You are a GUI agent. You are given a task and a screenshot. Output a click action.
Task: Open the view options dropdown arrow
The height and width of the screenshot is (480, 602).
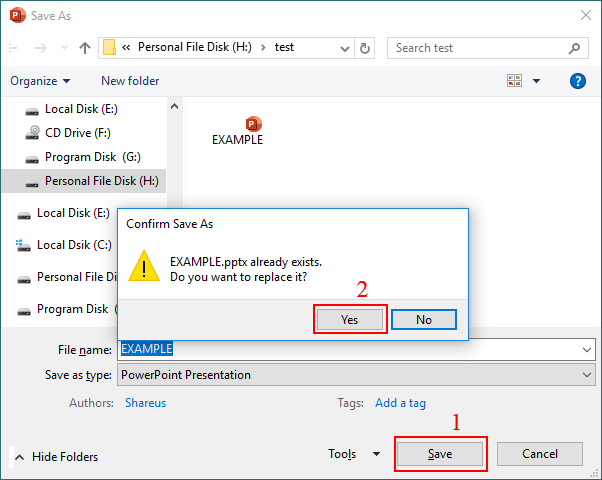pyautogui.click(x=536, y=81)
